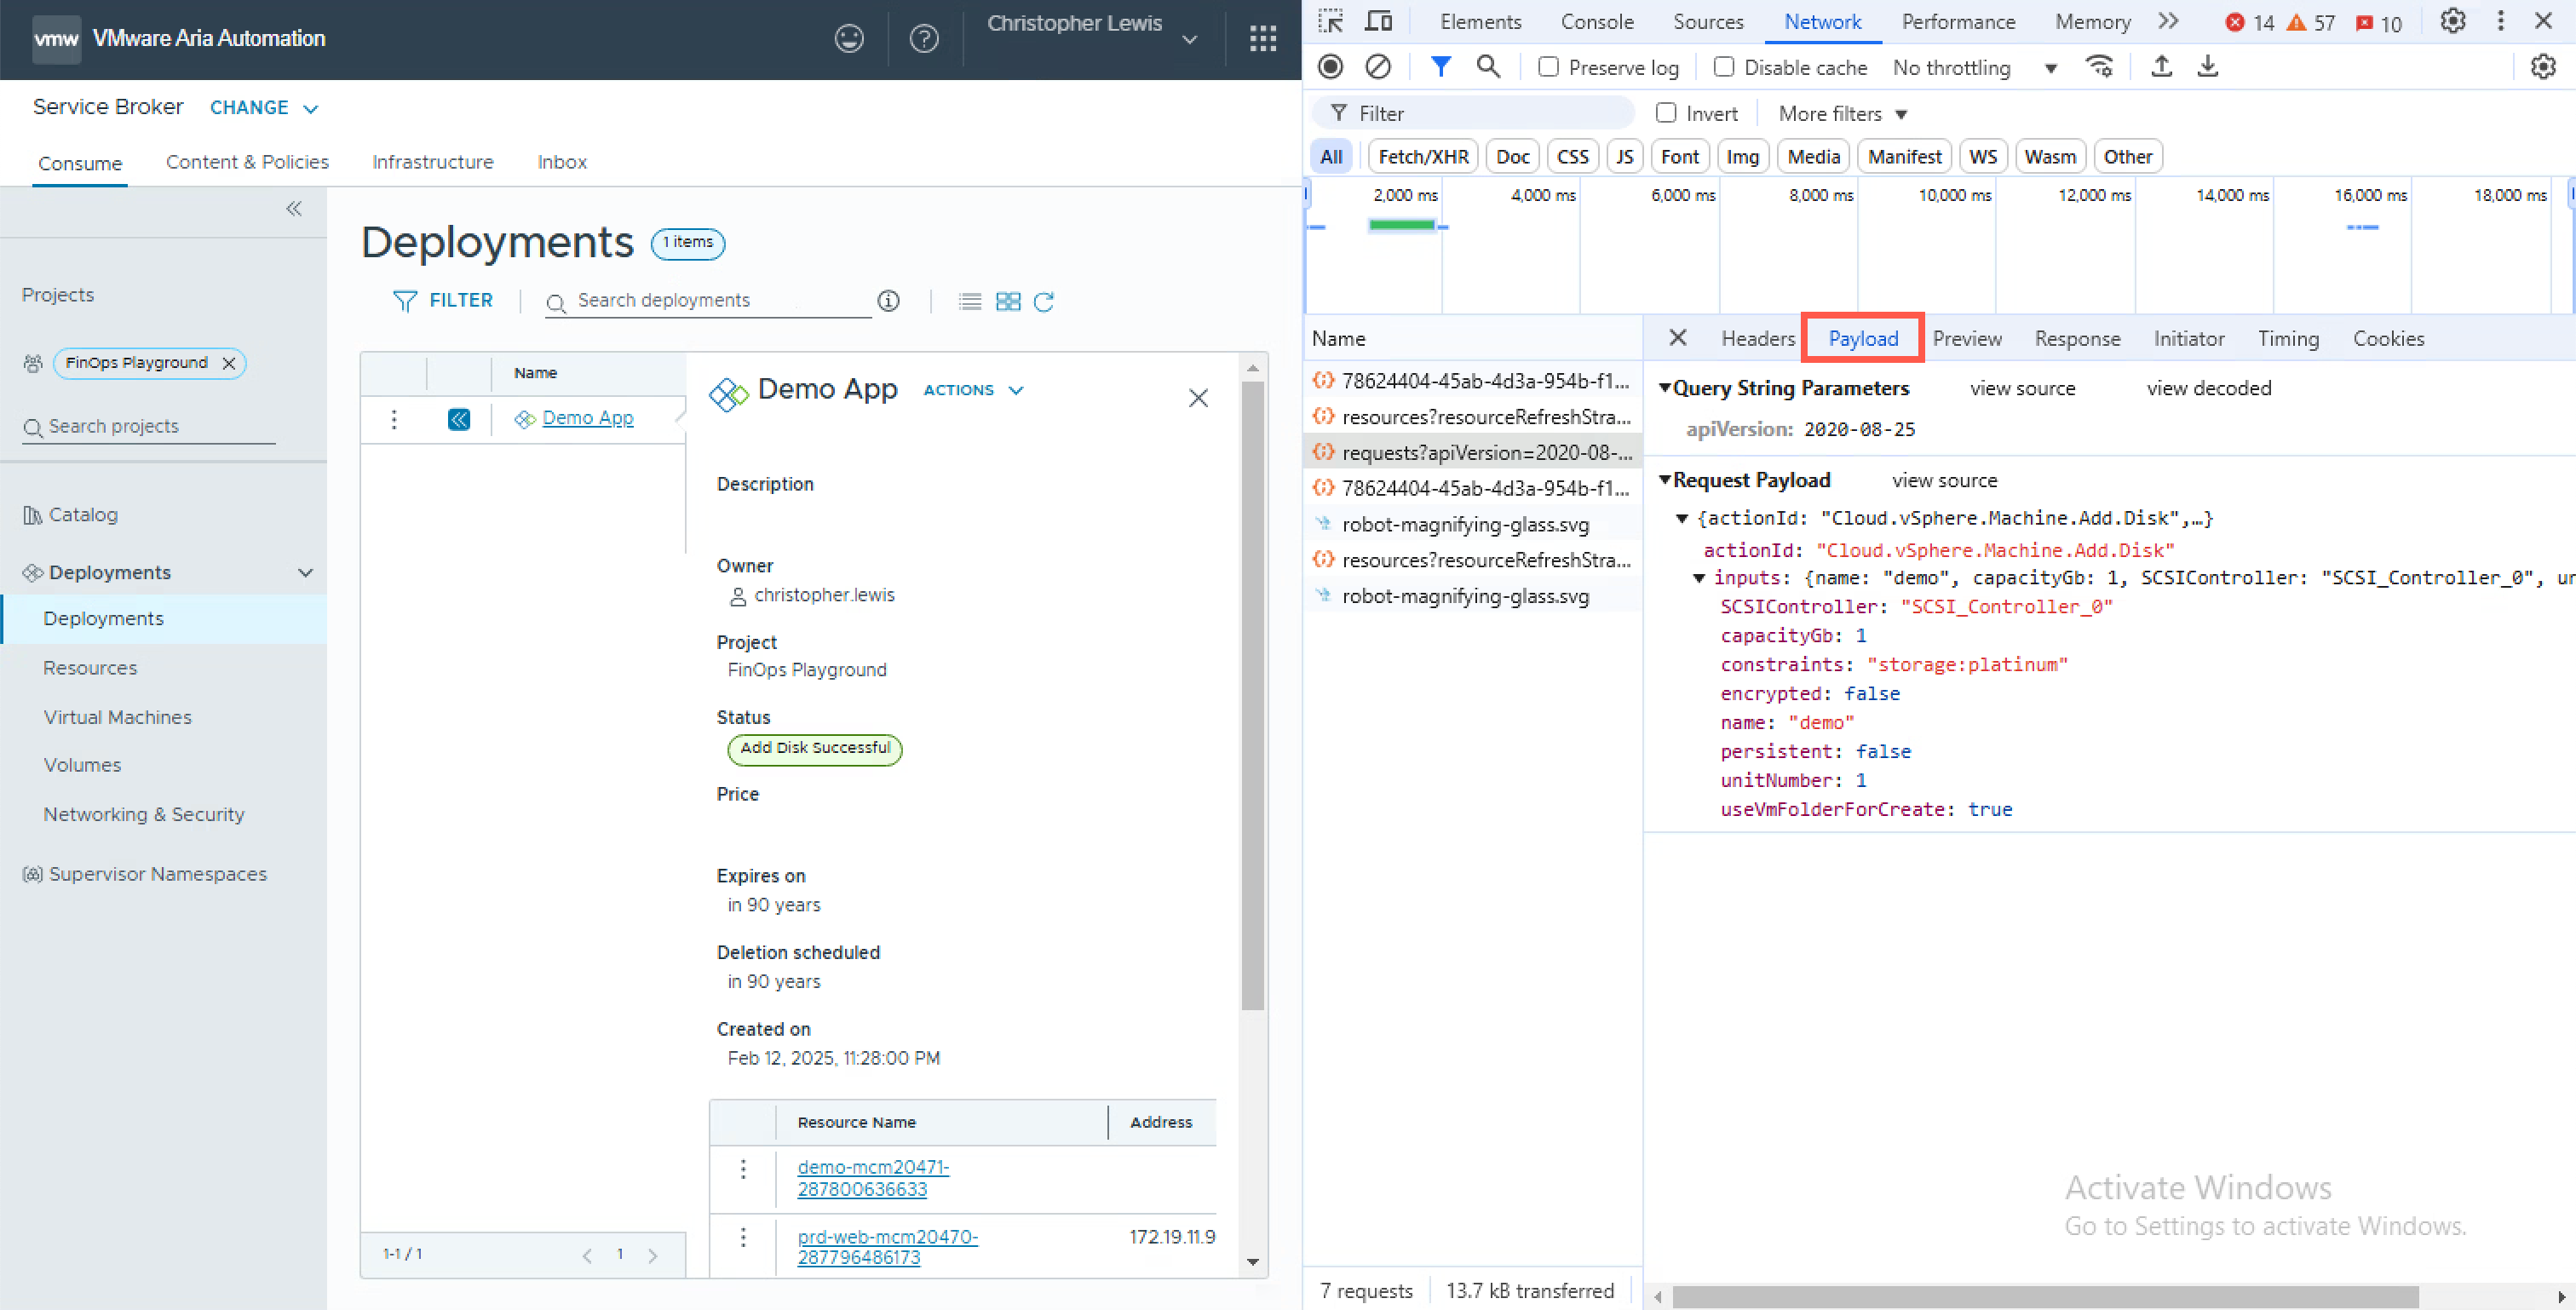Collapse the Request Payload section triangle

[1665, 480]
